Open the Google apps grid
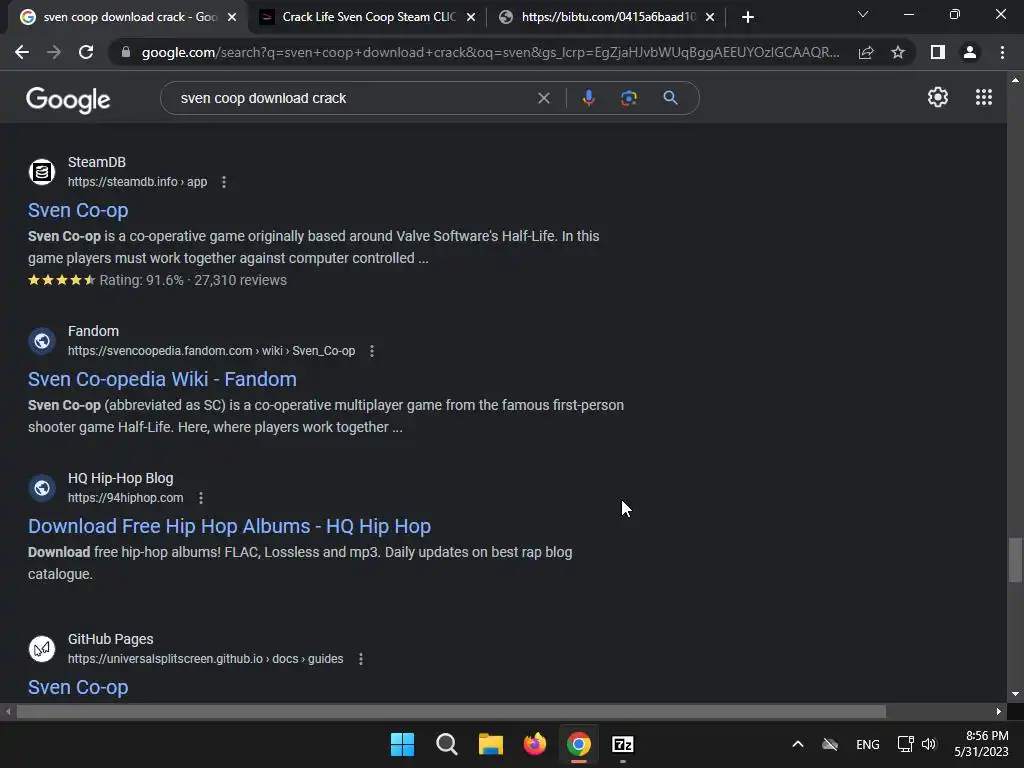Image resolution: width=1024 pixels, height=768 pixels. tap(984, 97)
